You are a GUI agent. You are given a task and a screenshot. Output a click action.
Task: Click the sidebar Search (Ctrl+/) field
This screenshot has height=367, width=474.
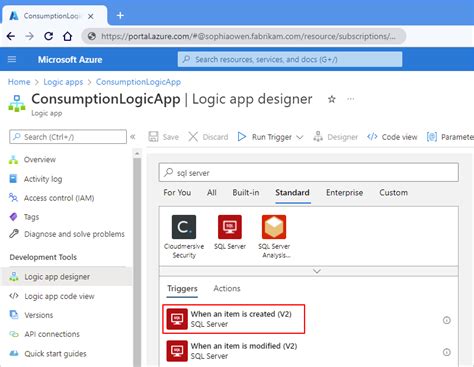pyautogui.click(x=68, y=137)
